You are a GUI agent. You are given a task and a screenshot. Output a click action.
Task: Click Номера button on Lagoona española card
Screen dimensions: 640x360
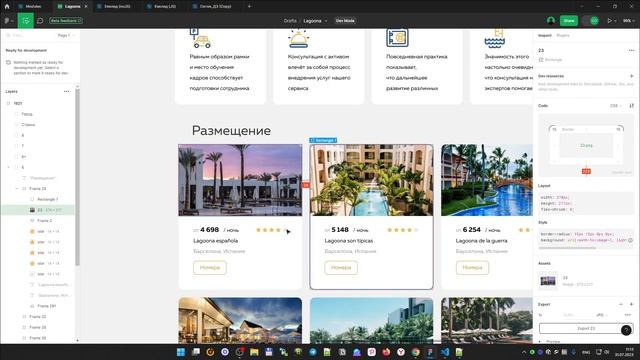[x=210, y=268]
